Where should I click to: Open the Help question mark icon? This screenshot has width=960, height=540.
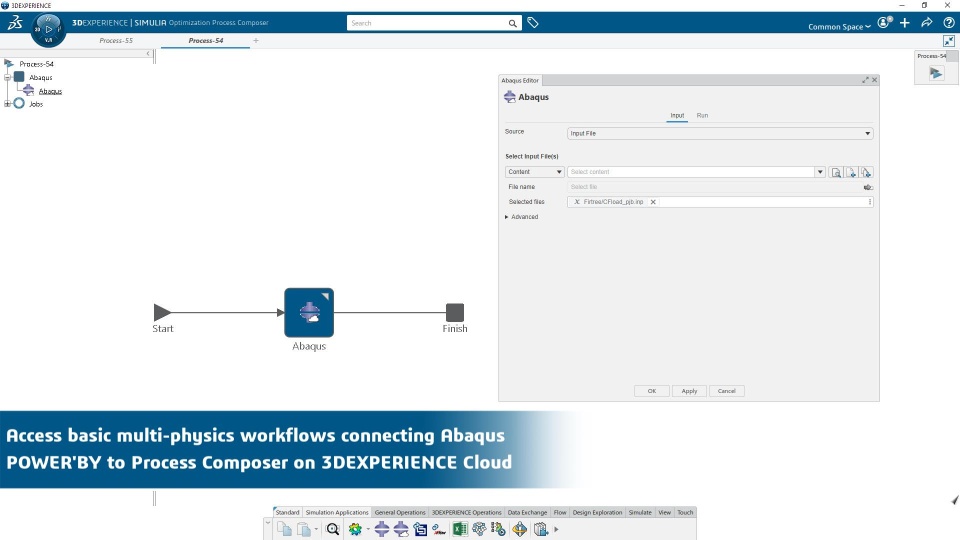coord(948,23)
